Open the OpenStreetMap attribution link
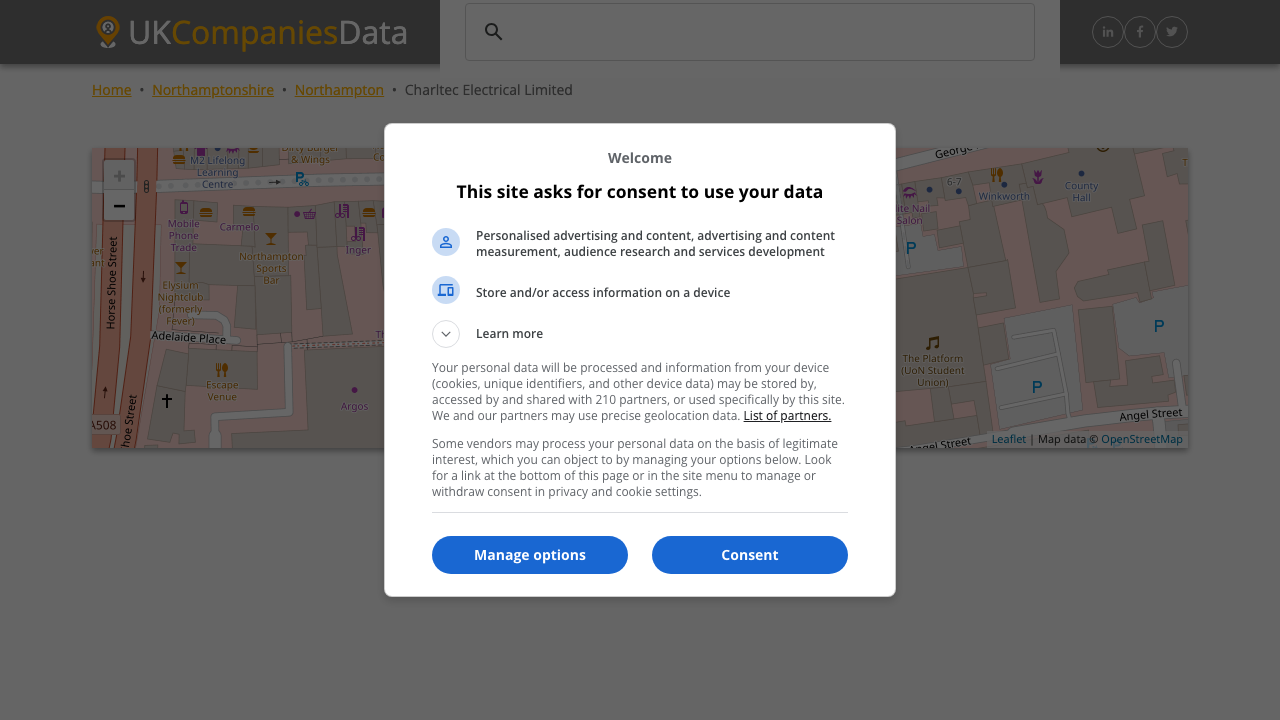 (1141, 439)
